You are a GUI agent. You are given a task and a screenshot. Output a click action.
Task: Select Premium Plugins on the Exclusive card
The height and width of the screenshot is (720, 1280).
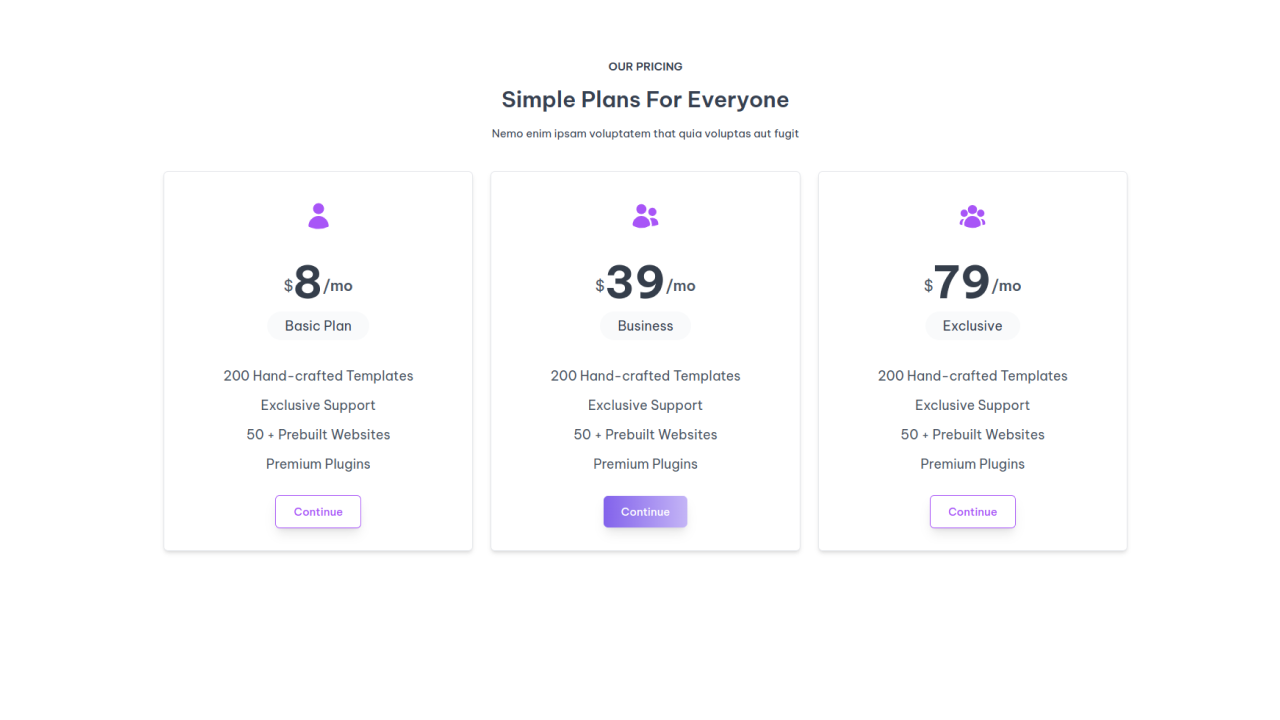(972, 463)
